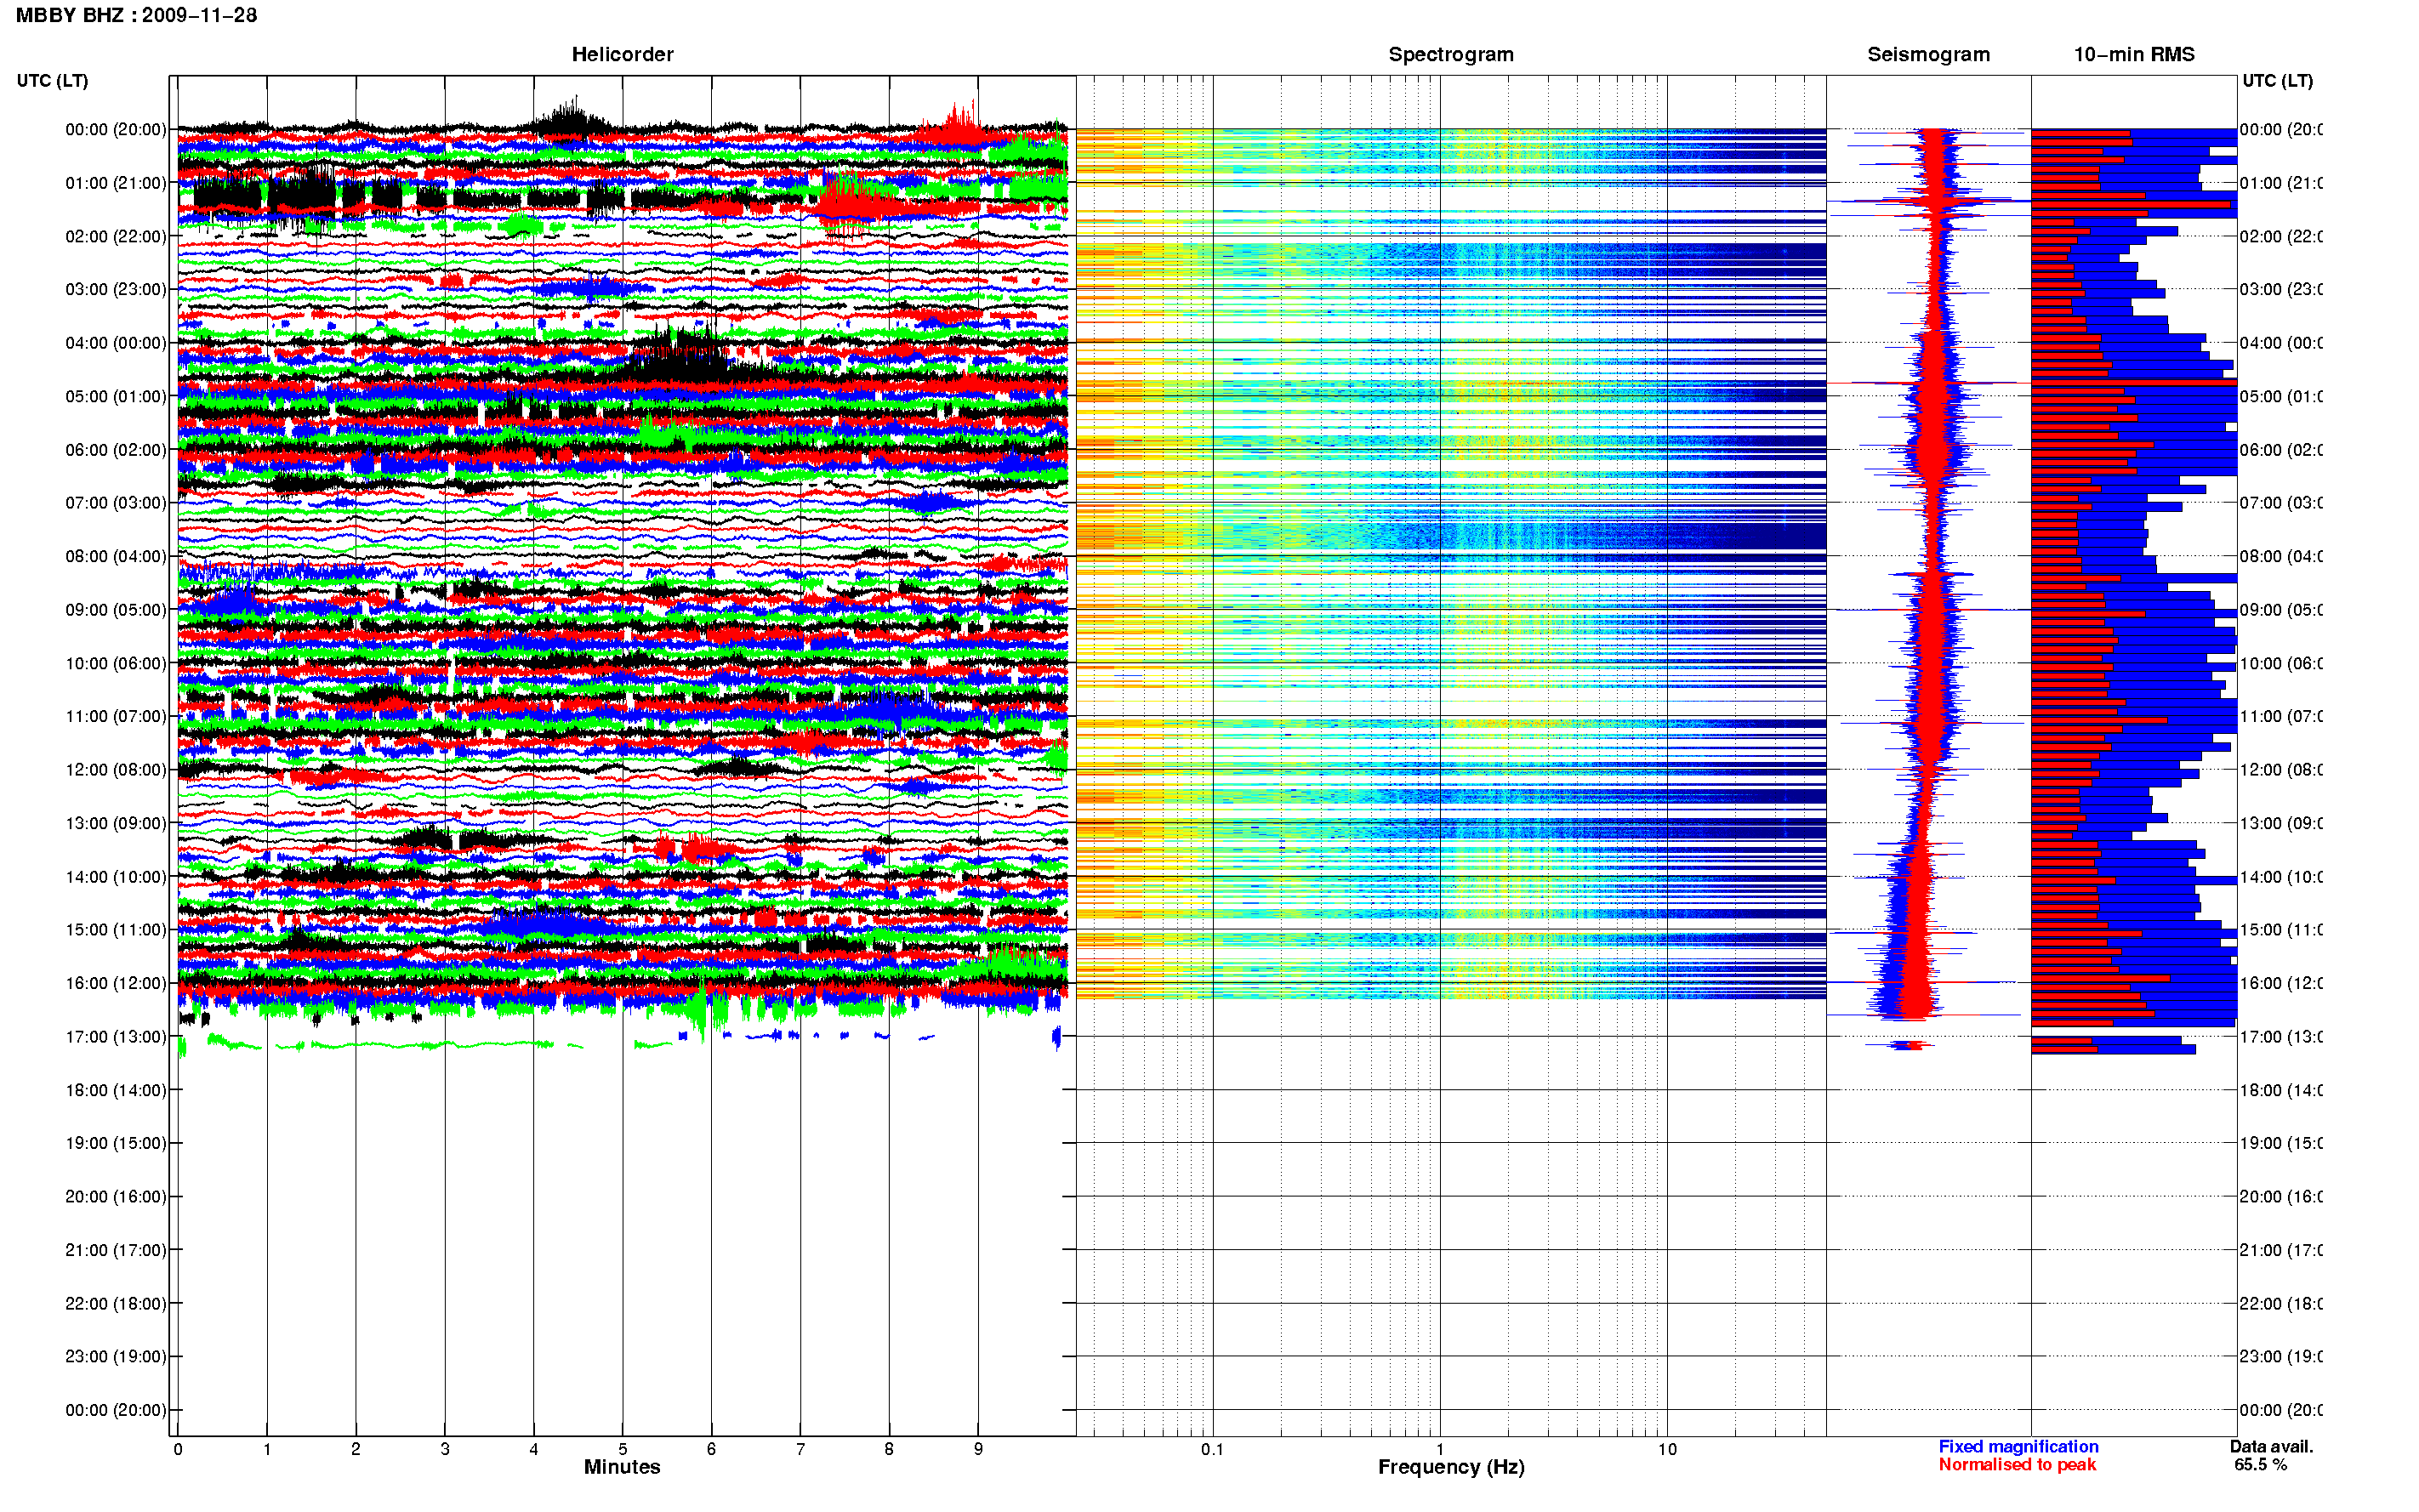2419x1512 pixels.
Task: Click the right 'UTC (LT)' axis label
Action: (x=2277, y=81)
